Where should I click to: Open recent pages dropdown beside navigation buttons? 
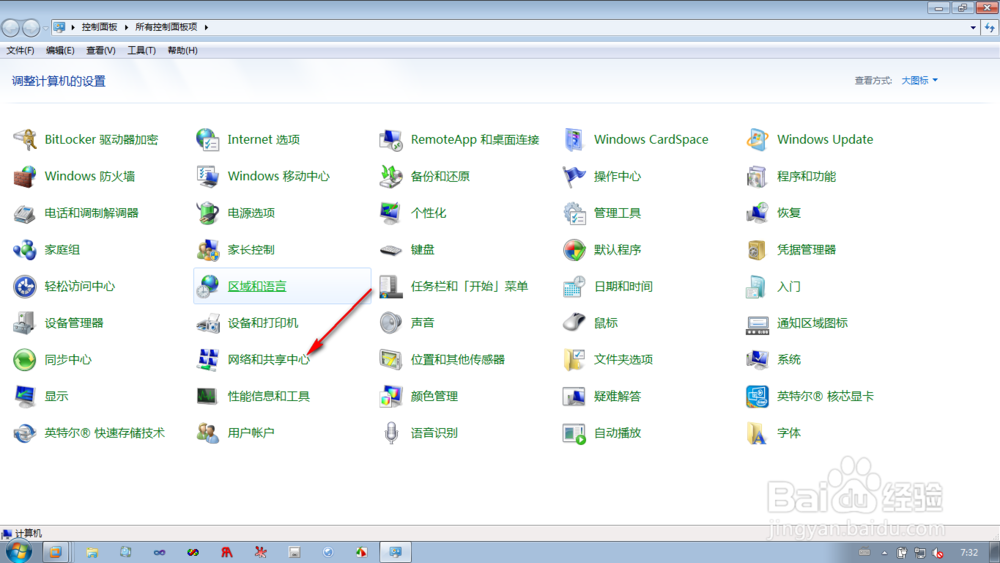(45, 28)
